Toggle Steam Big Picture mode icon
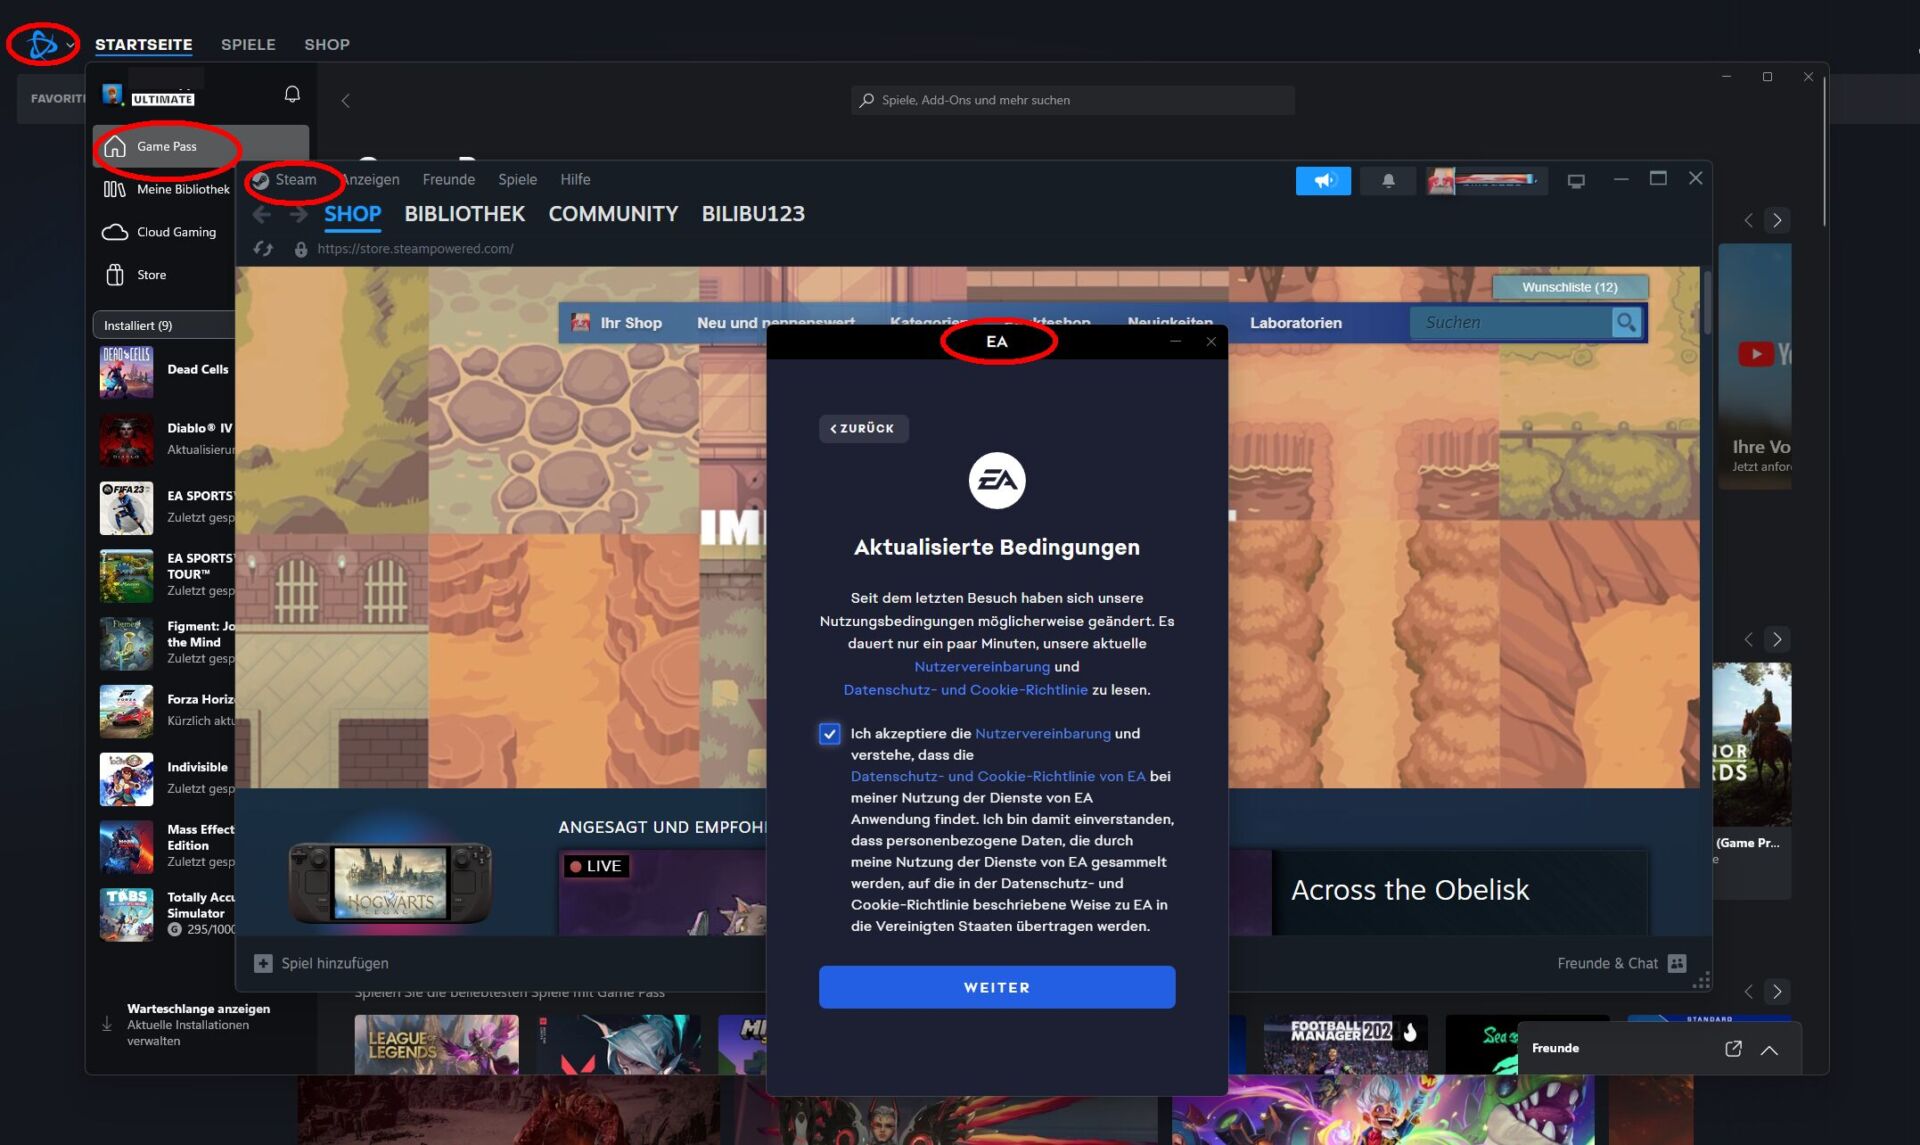This screenshot has width=1920, height=1145. coord(1576,181)
